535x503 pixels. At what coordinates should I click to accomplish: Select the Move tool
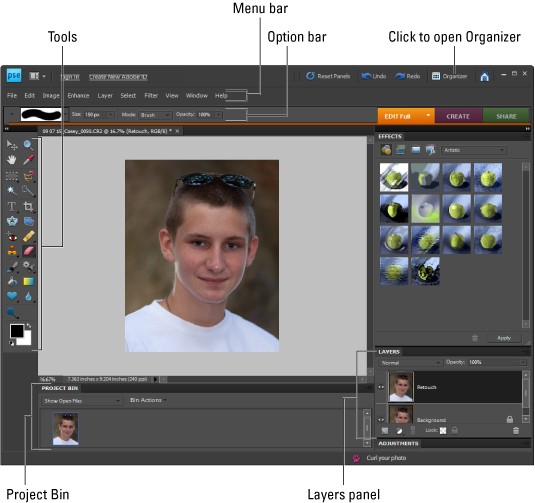pyautogui.click(x=12, y=145)
